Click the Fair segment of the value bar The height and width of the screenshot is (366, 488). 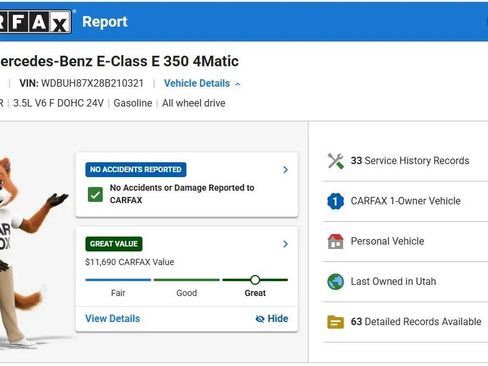(x=118, y=280)
